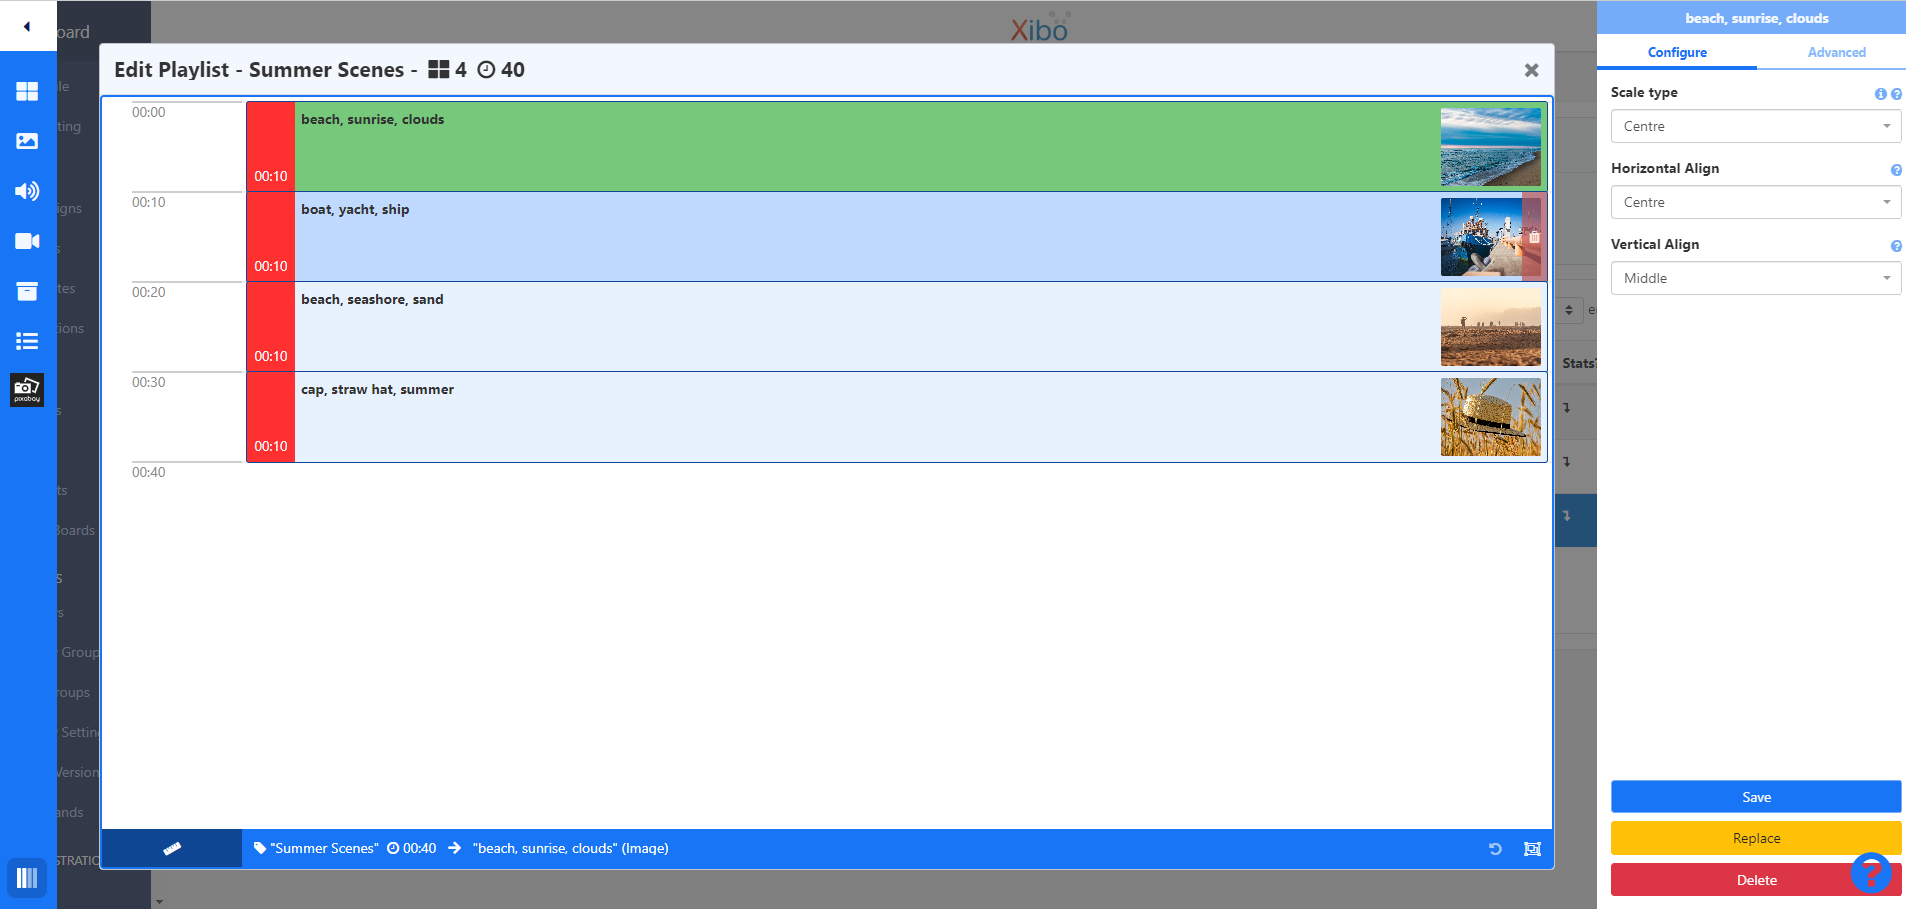Open the Pixabay image source
This screenshot has width=1906, height=909.
click(27, 390)
